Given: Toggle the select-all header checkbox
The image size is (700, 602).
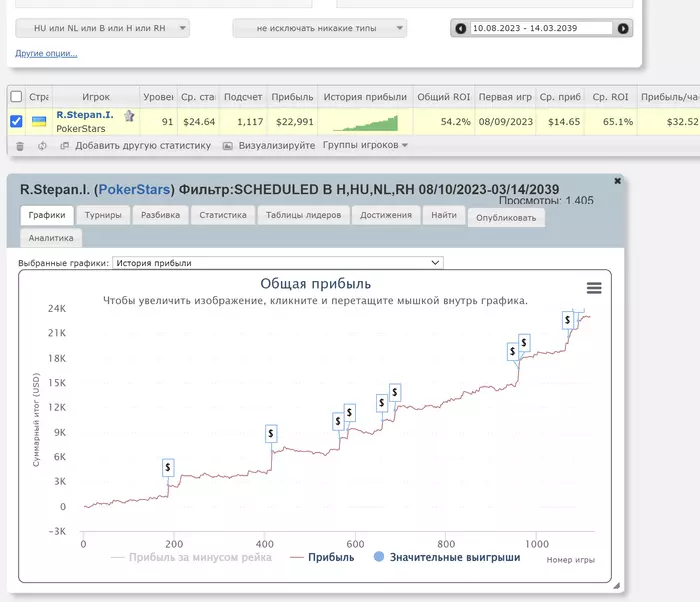Looking at the screenshot, I should [16, 96].
